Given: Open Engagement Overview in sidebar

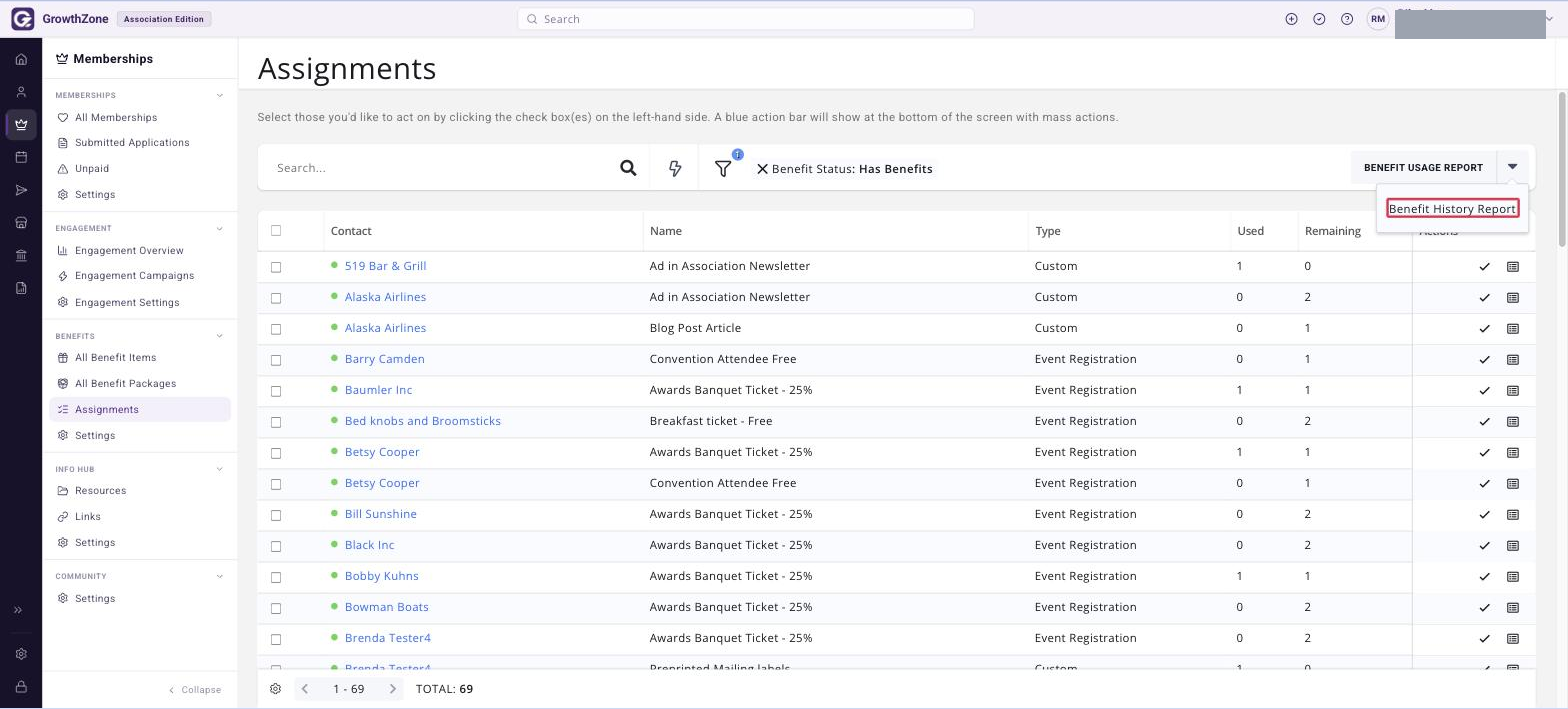Looking at the screenshot, I should tap(129, 251).
